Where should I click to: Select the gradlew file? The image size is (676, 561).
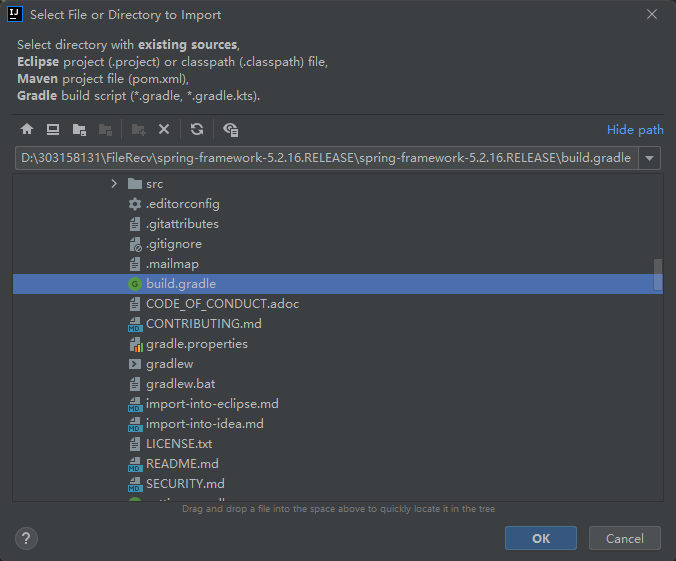(x=338, y=364)
